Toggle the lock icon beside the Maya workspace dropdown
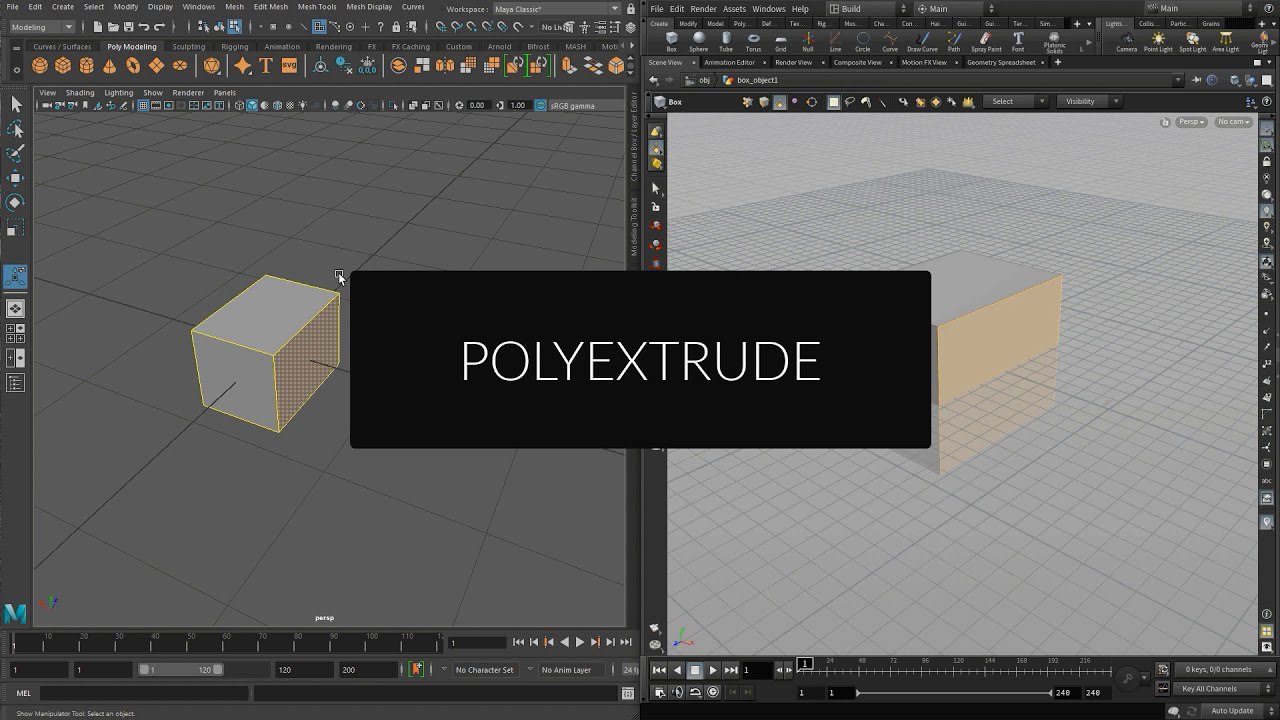The width and height of the screenshot is (1280, 720). tap(631, 9)
